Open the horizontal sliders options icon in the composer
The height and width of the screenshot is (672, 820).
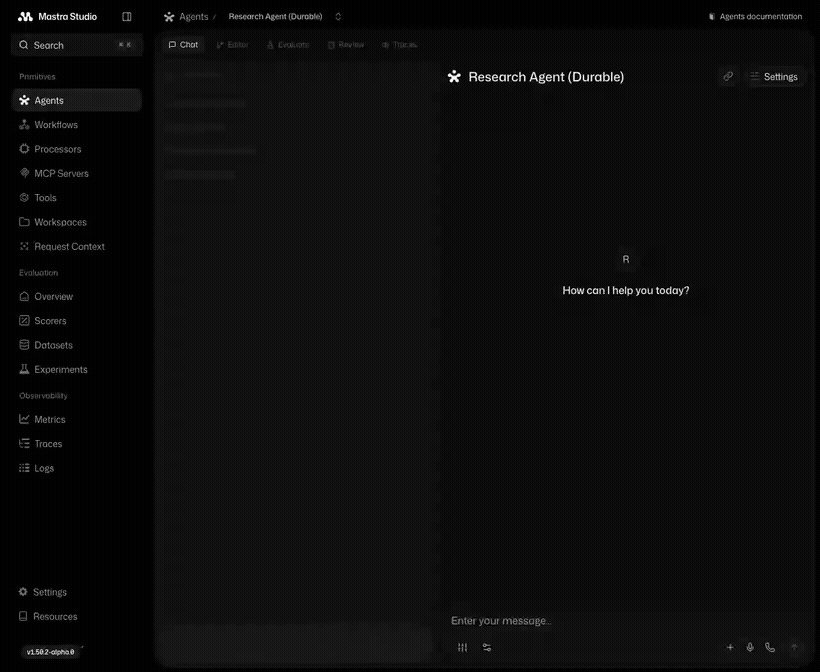(487, 647)
